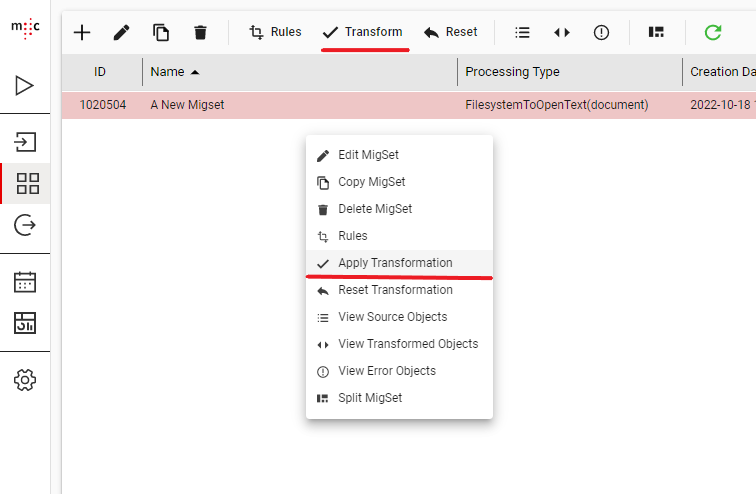This screenshot has height=494, width=756.
Task: Choose Split MigSet in context menu
Action: 370,398
